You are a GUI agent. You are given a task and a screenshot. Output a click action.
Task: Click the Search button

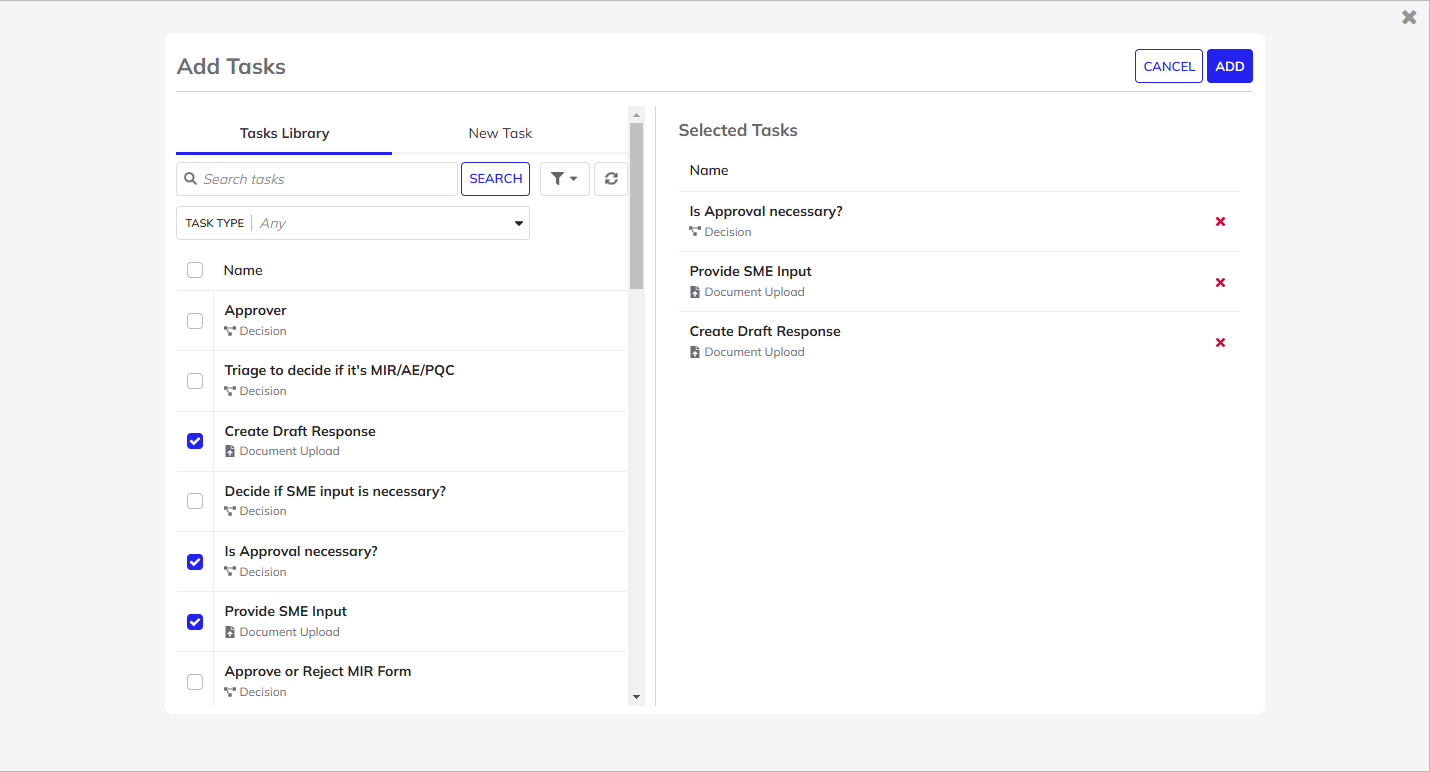click(496, 179)
